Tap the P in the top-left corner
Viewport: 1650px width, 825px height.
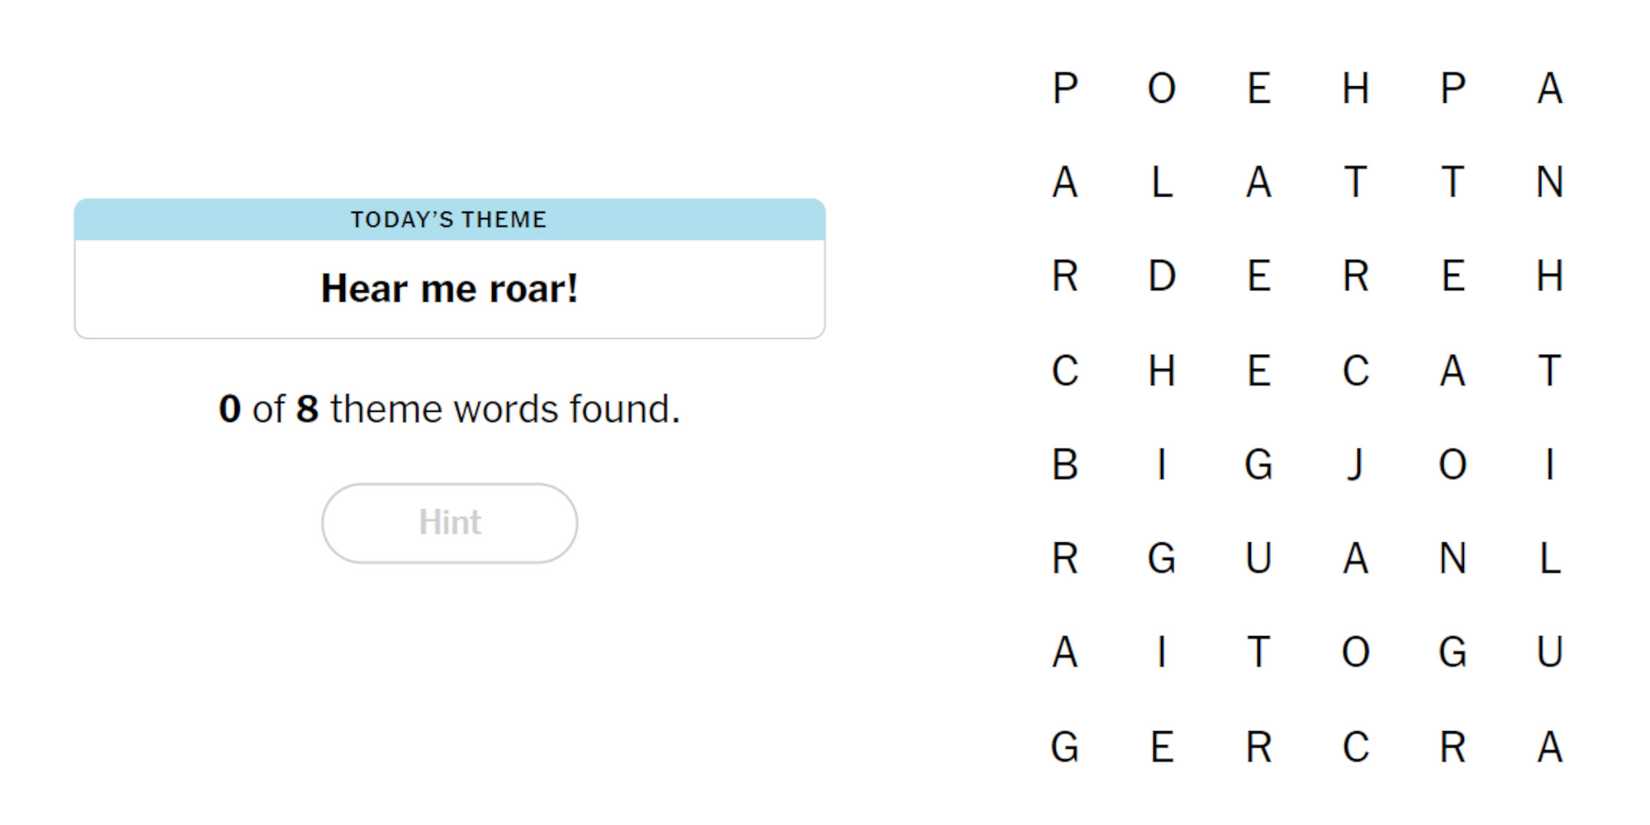[x=1065, y=89]
